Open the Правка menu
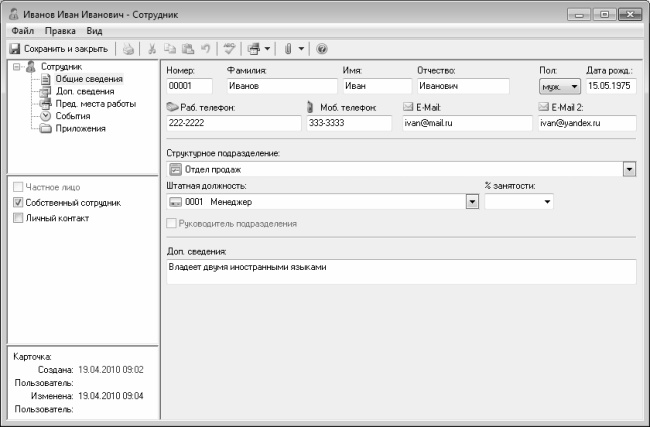The image size is (650, 427). click(x=60, y=31)
